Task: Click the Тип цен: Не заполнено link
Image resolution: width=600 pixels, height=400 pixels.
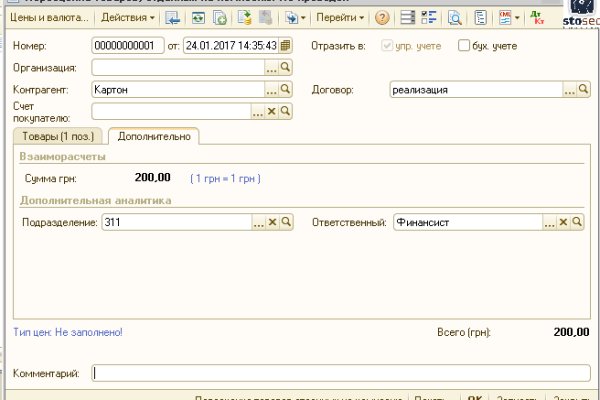Action: [68, 331]
